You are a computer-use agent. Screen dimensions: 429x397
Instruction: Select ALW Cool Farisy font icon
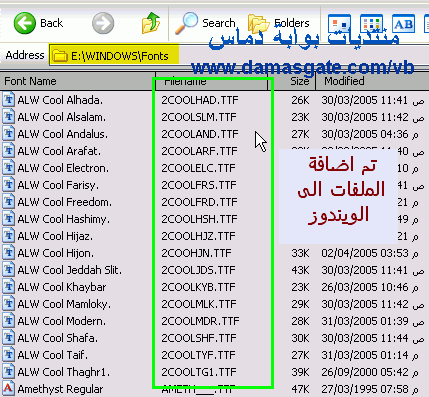point(9,185)
